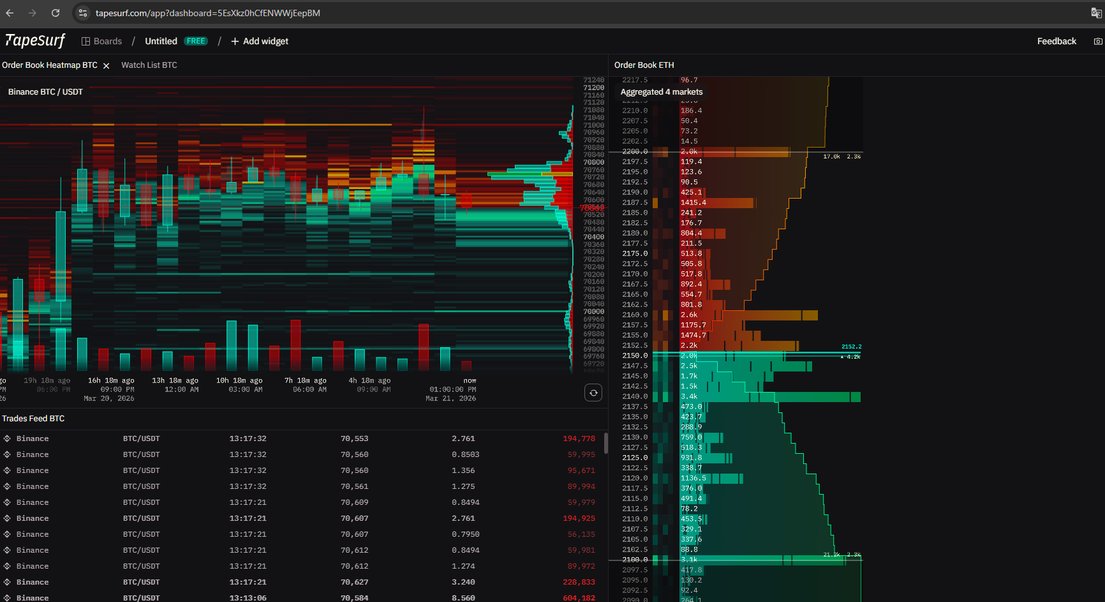This screenshot has width=1105, height=602.
Task: Open the Boards menu
Action: [101, 41]
